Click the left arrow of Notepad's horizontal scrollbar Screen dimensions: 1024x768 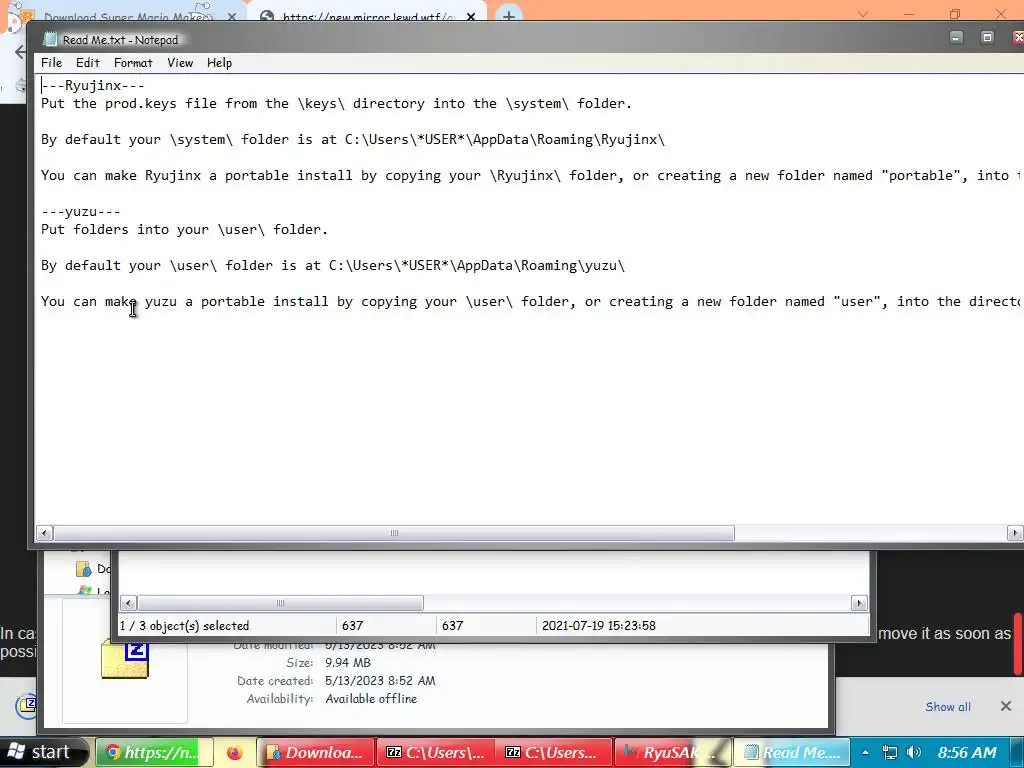[x=44, y=533]
